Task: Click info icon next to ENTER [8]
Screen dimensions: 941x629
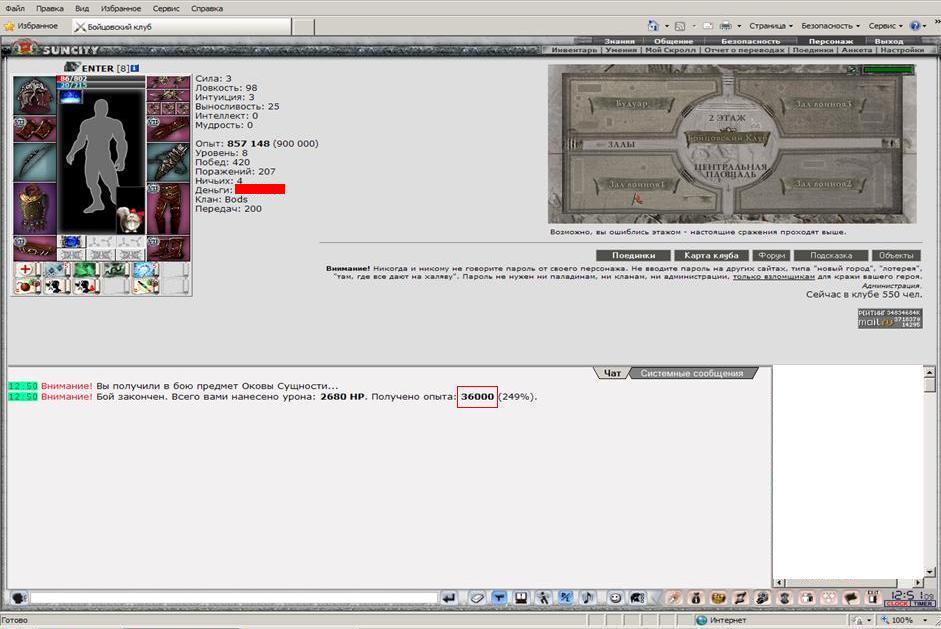Action: pyautogui.click(x=135, y=68)
